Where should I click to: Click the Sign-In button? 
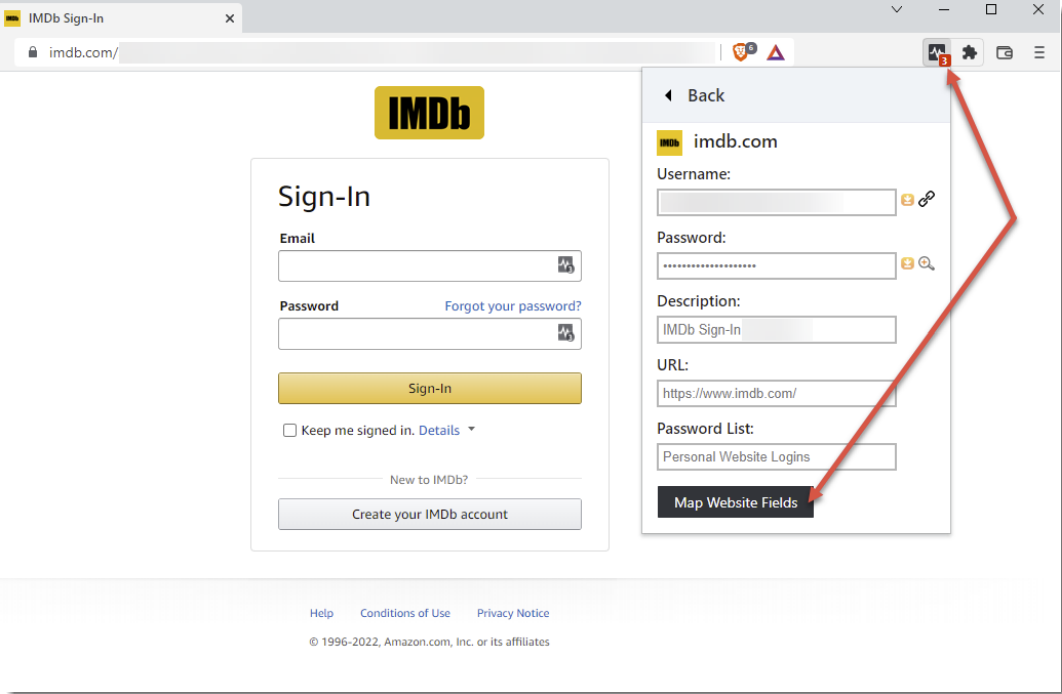pyautogui.click(x=429, y=388)
